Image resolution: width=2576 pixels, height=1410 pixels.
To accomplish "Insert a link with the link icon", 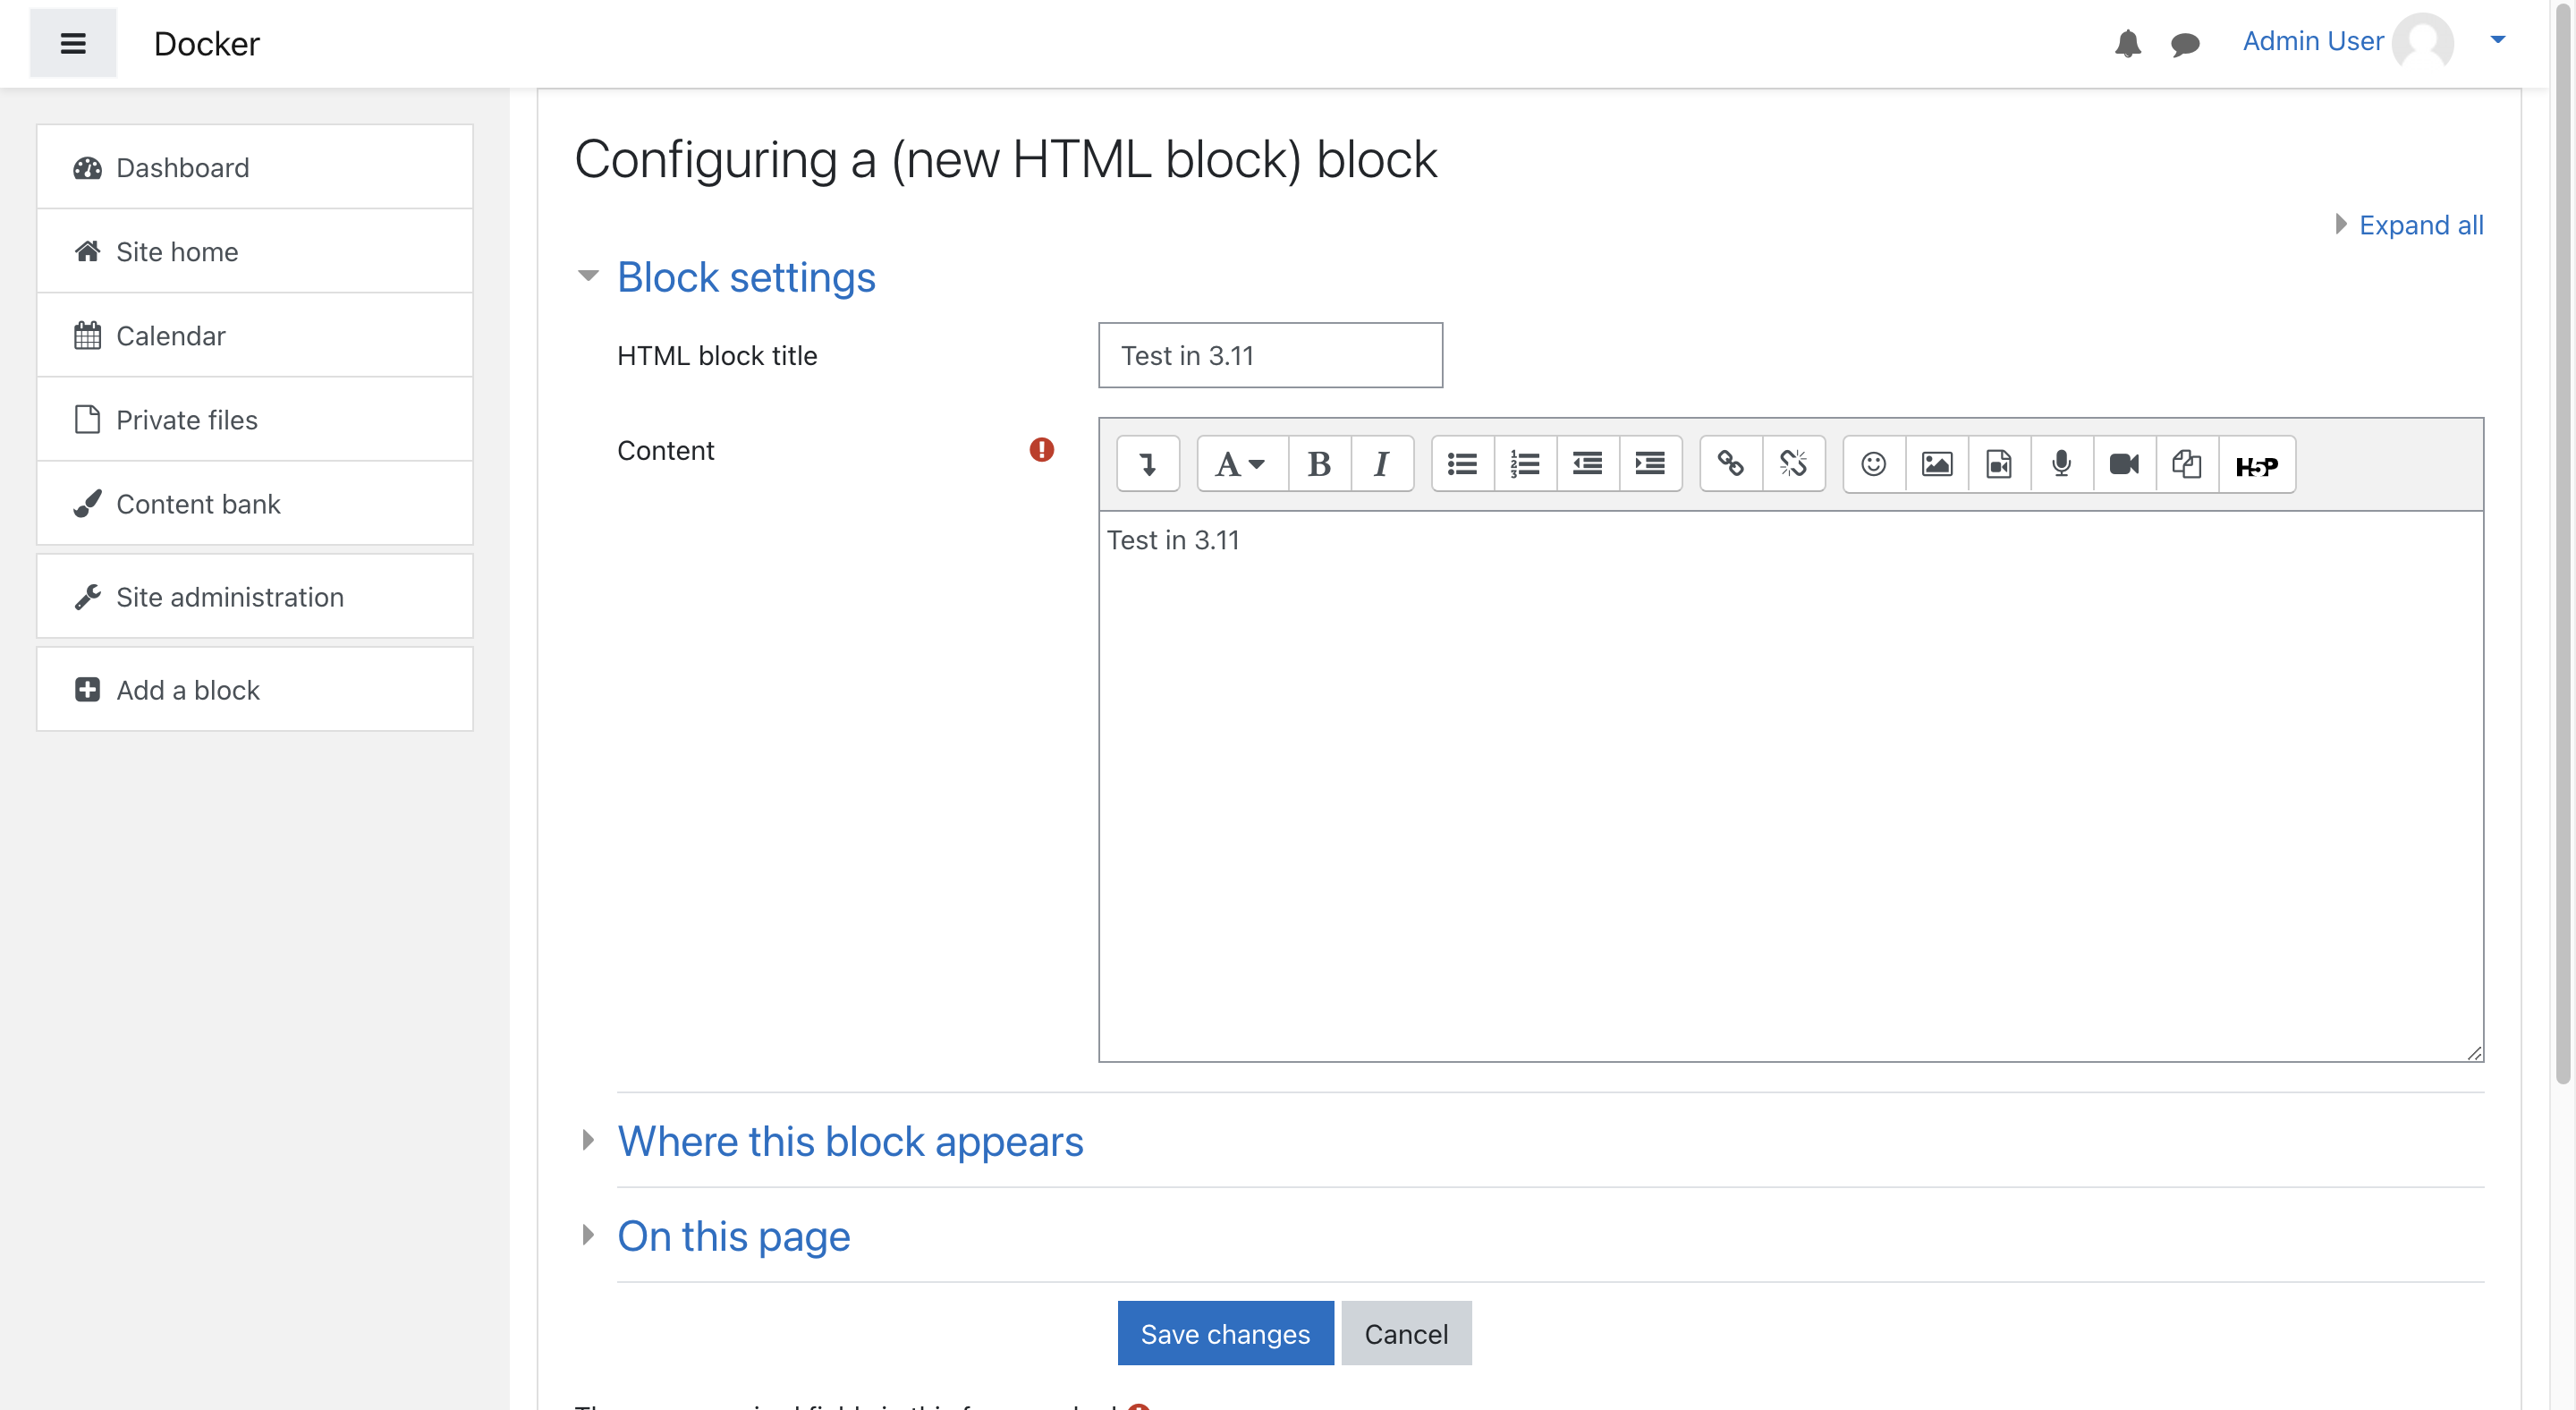I will point(1731,464).
